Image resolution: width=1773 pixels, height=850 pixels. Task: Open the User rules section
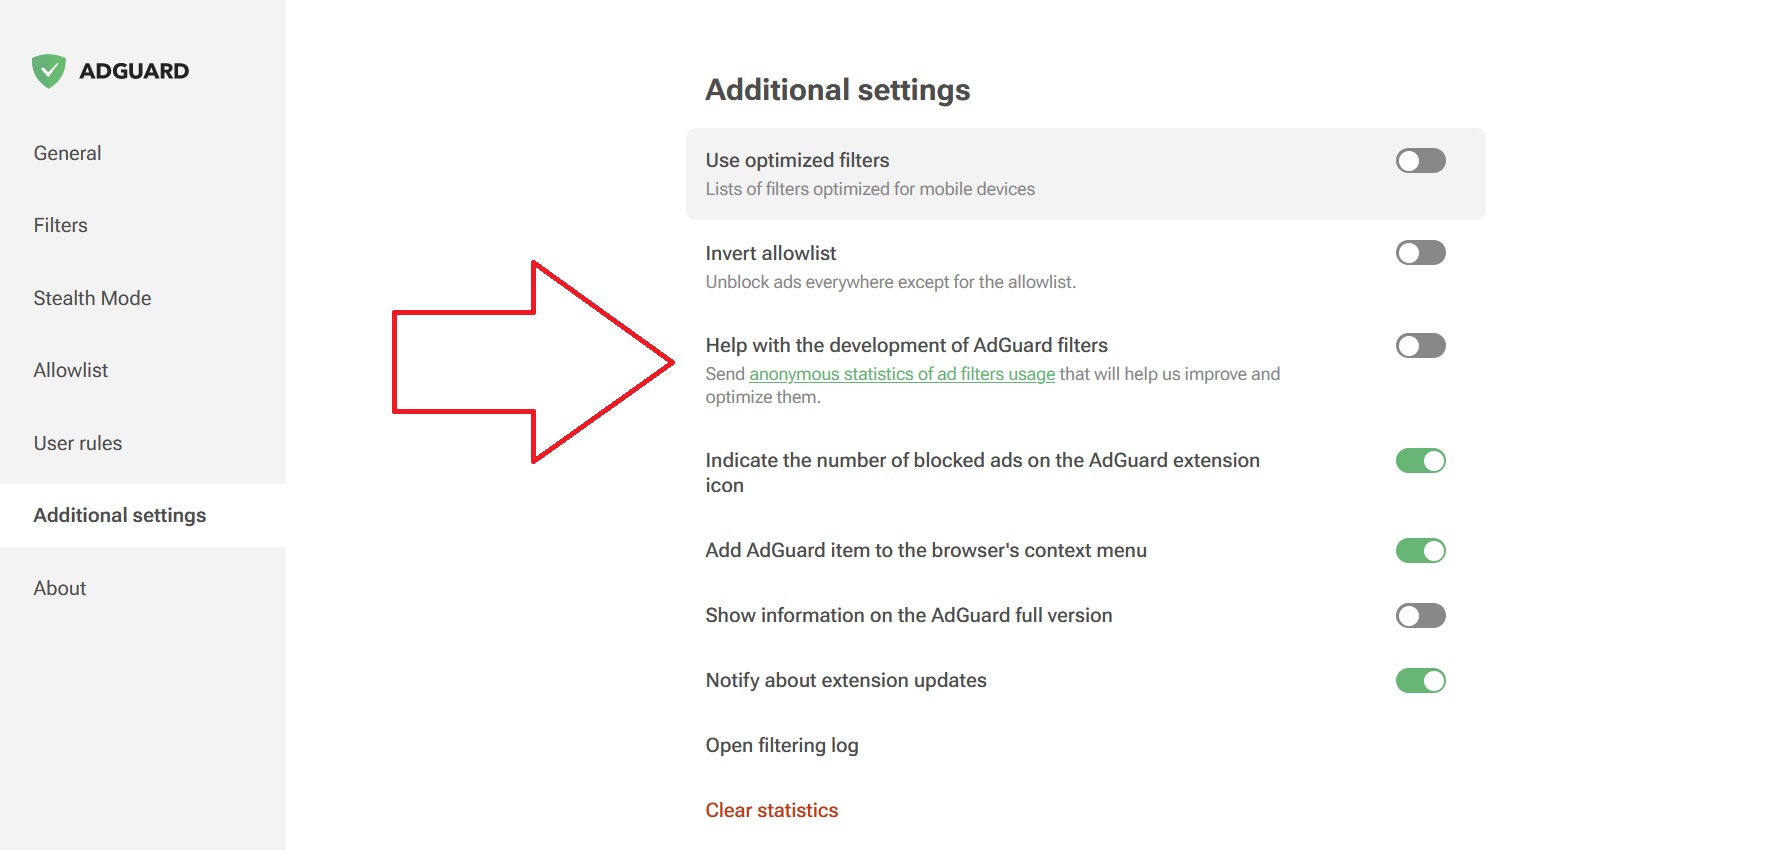[x=77, y=443]
